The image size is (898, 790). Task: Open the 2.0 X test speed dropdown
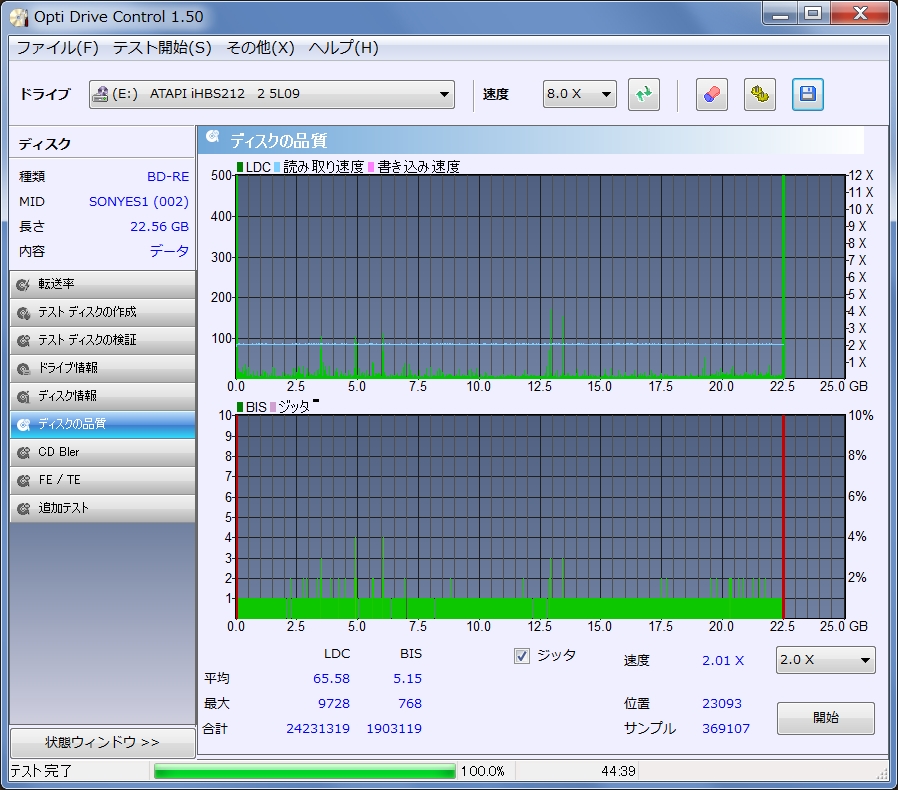(x=825, y=660)
